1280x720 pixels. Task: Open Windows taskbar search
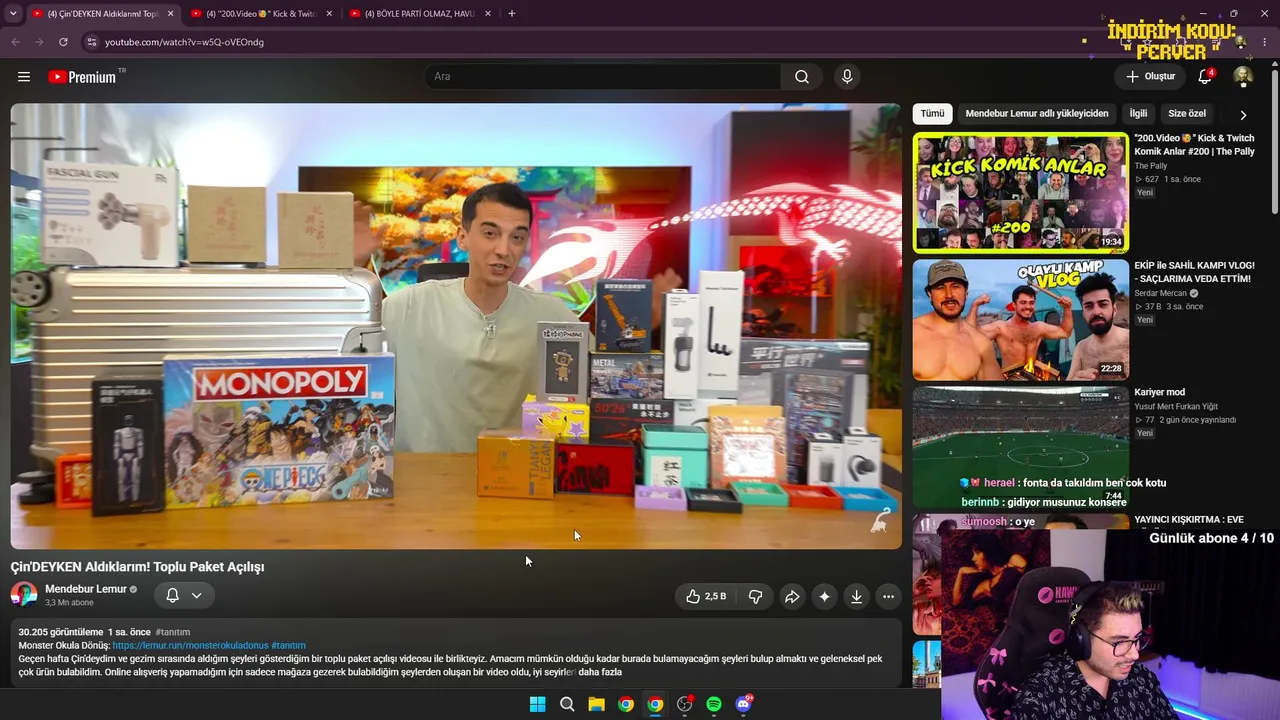(567, 704)
